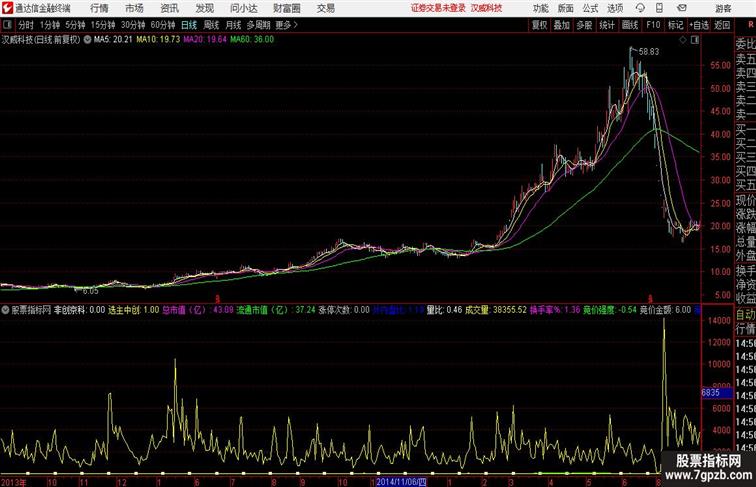
Task: Add stock via +自选 button
Action: [x=699, y=25]
